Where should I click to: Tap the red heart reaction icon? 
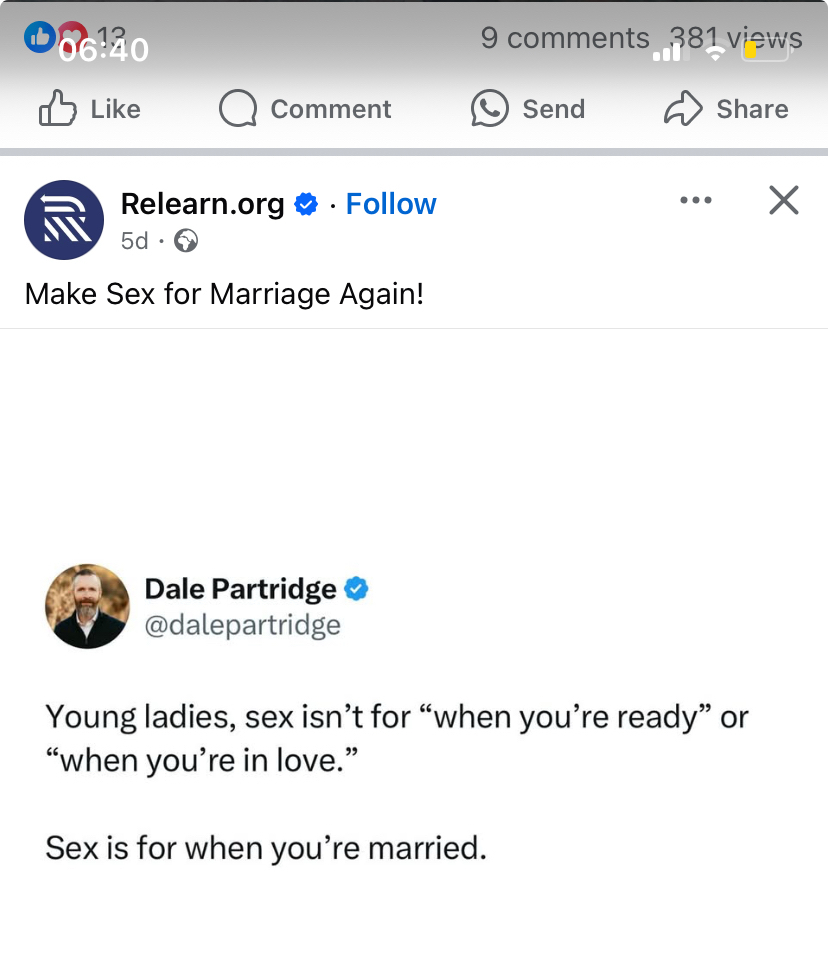[x=68, y=37]
